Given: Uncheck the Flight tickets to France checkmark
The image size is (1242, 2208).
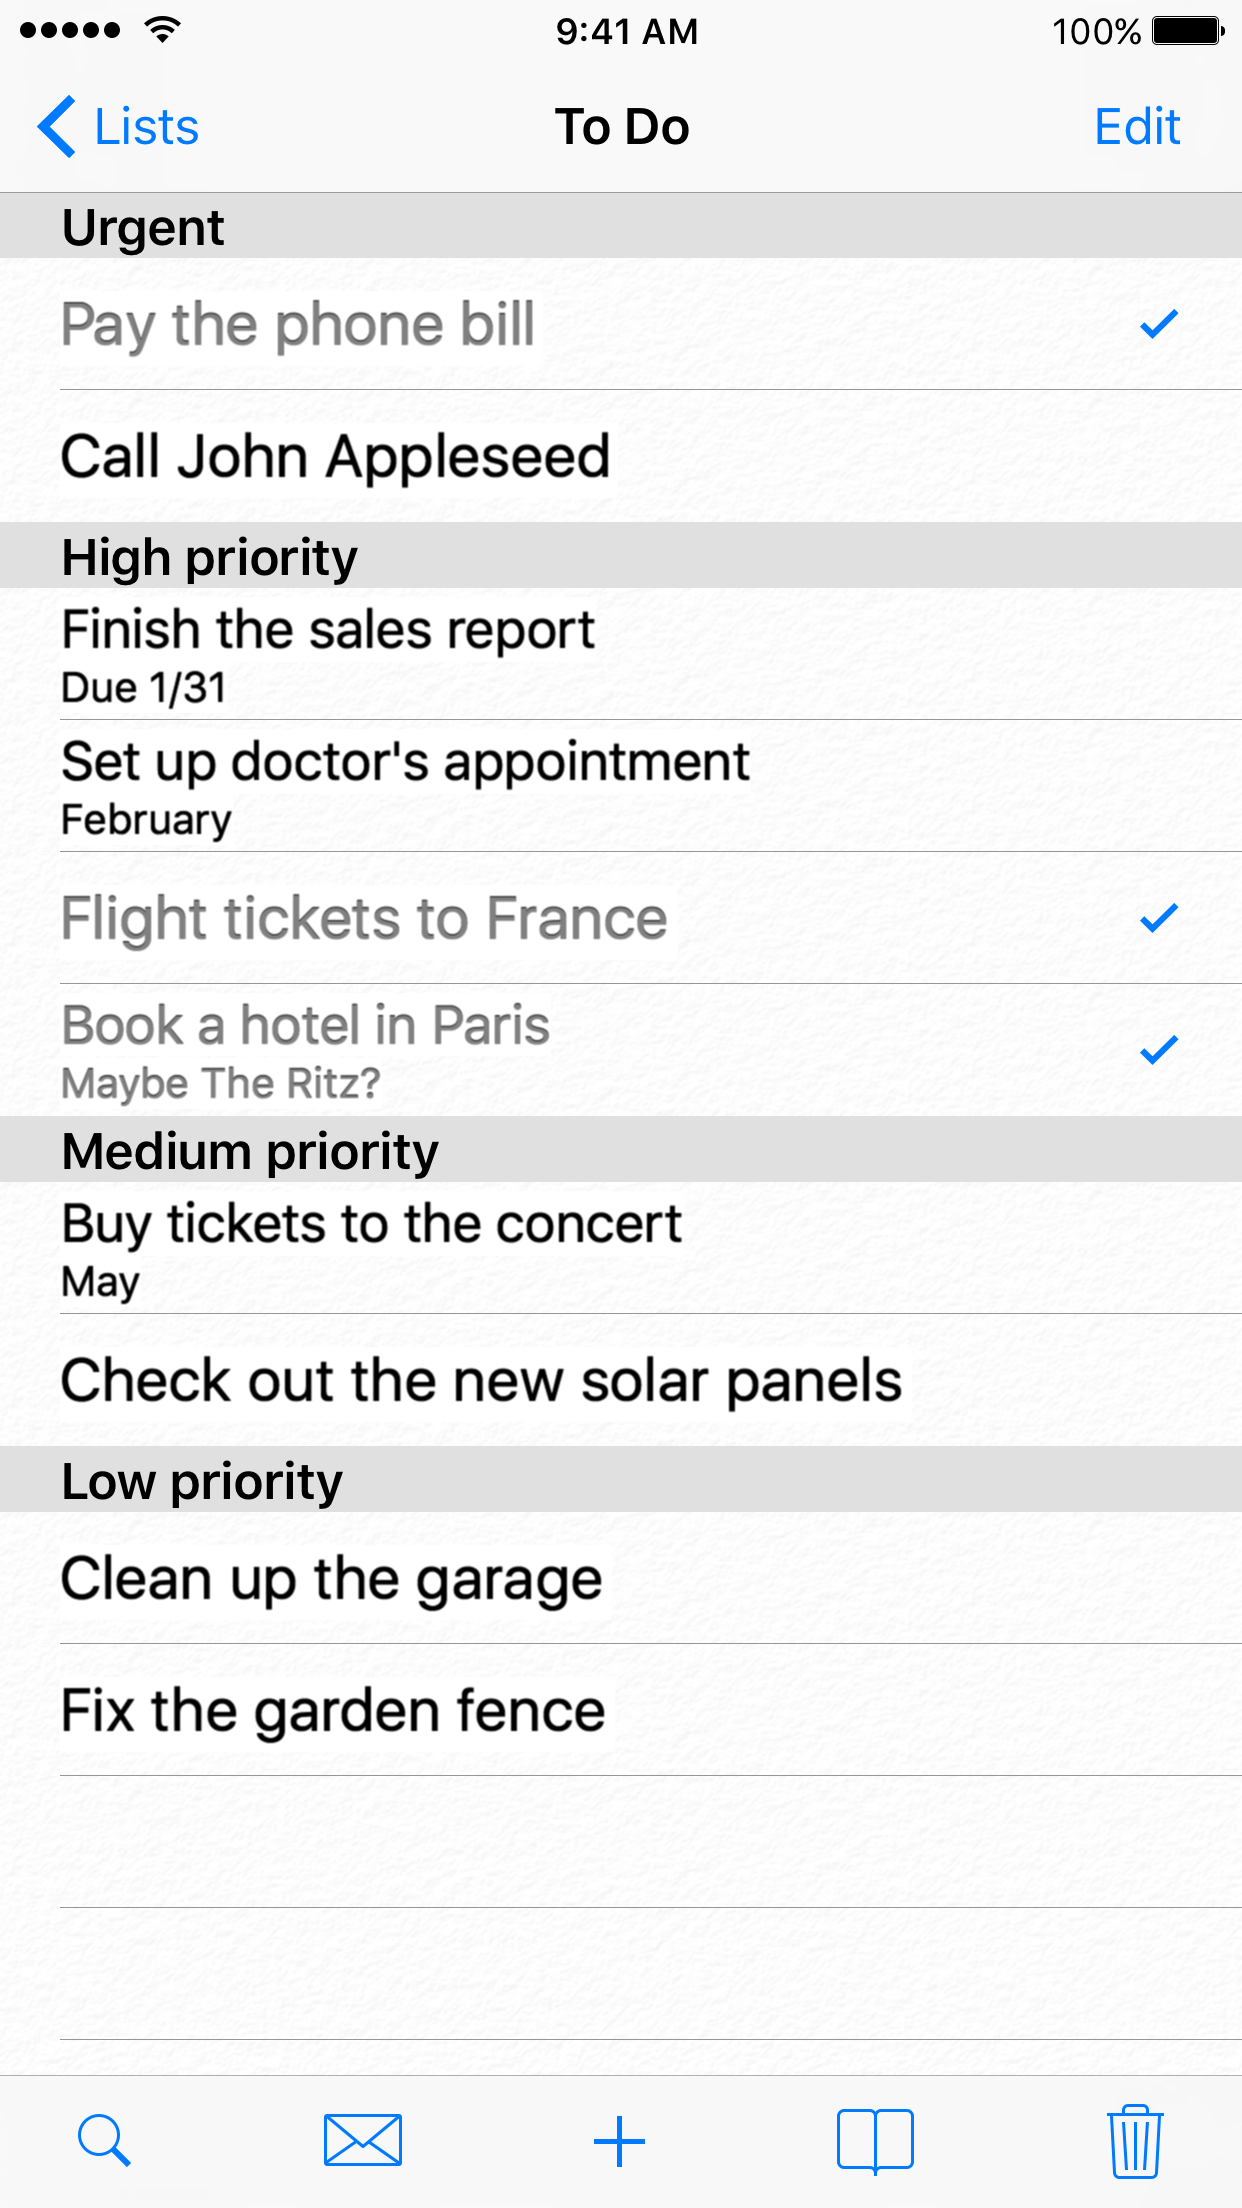Looking at the screenshot, I should 1159,918.
